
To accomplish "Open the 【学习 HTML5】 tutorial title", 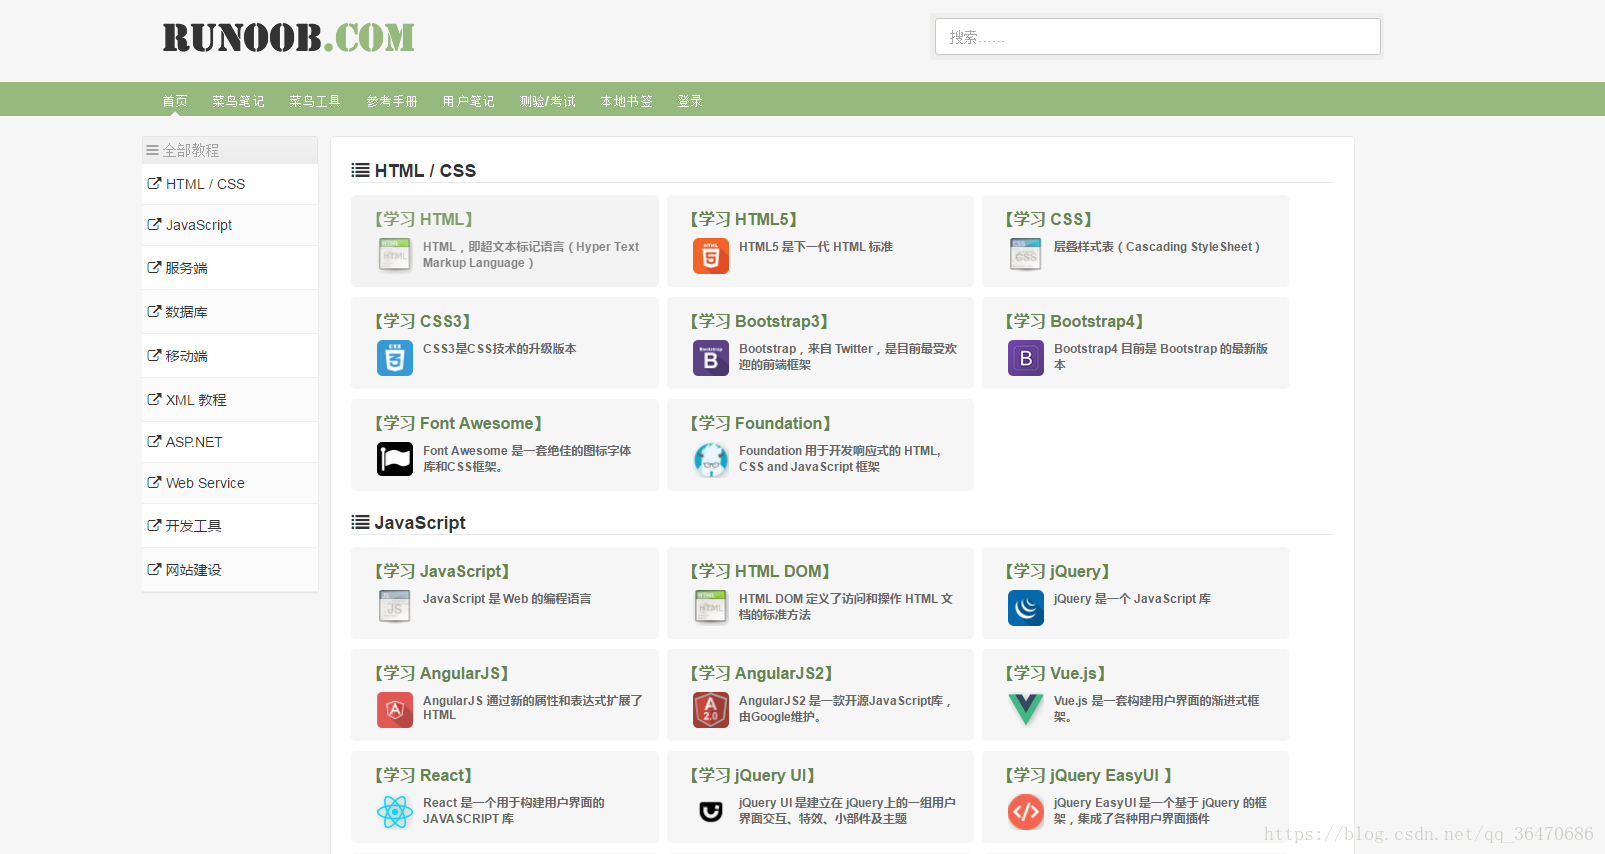I will click(x=744, y=219).
